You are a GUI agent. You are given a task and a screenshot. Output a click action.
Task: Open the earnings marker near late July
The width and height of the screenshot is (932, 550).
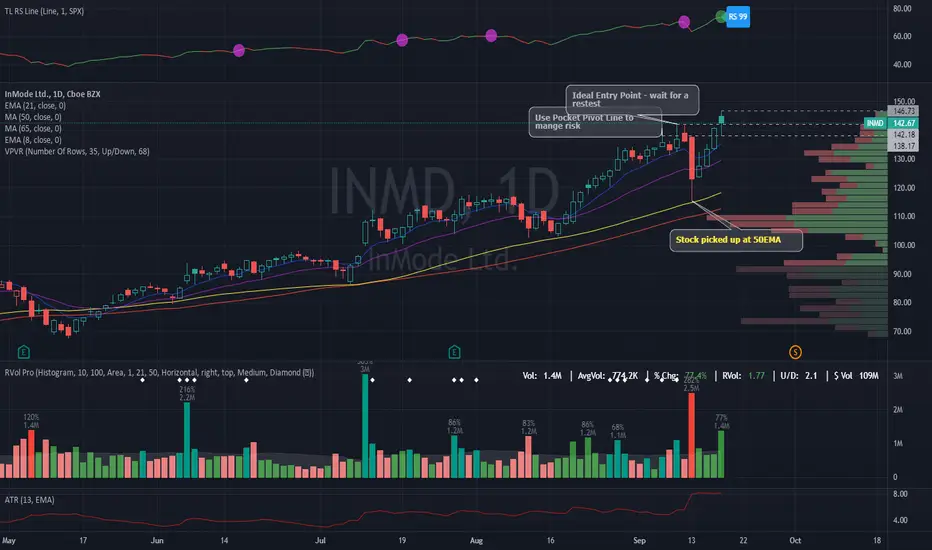[454, 352]
